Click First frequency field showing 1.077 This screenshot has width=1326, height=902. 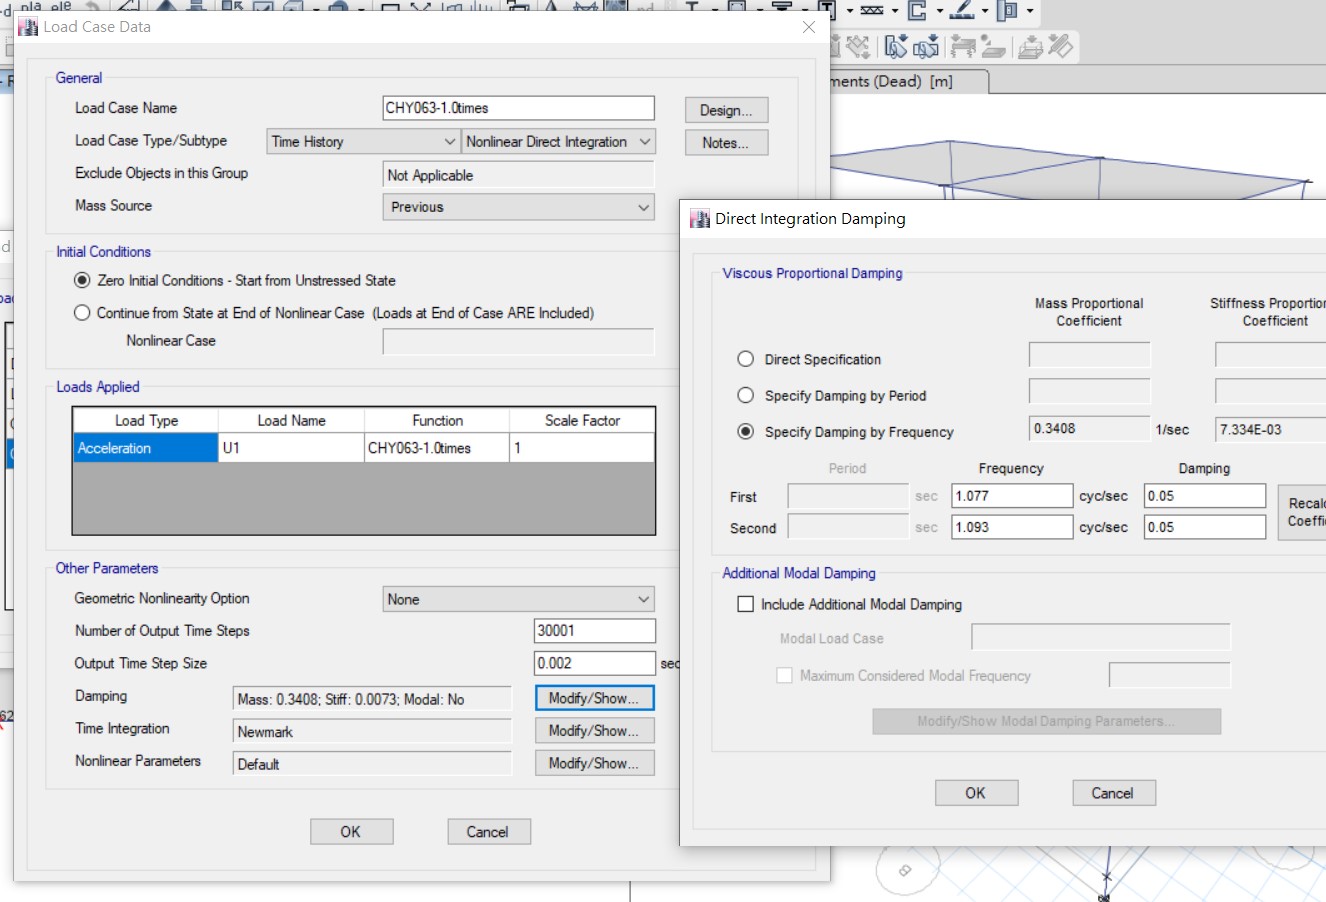click(x=1012, y=496)
